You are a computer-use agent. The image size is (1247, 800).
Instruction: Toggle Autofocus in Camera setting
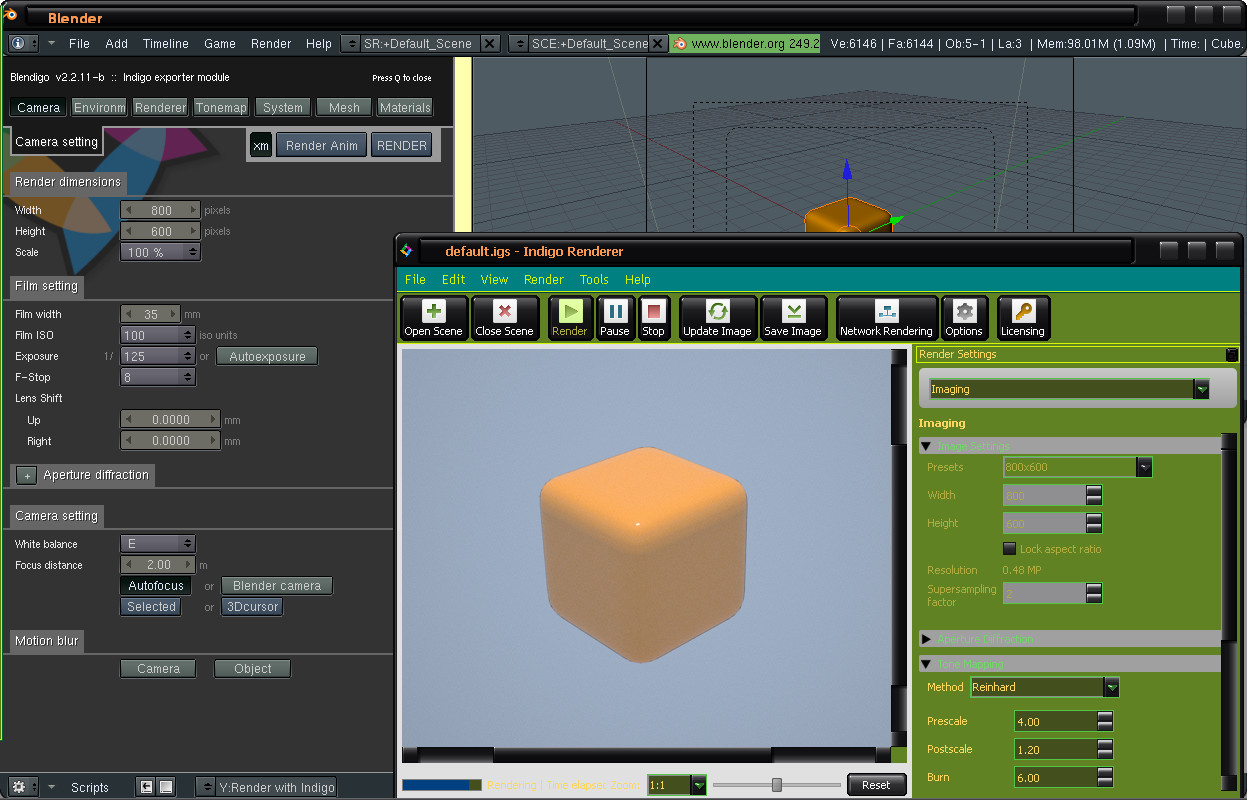[x=156, y=586]
